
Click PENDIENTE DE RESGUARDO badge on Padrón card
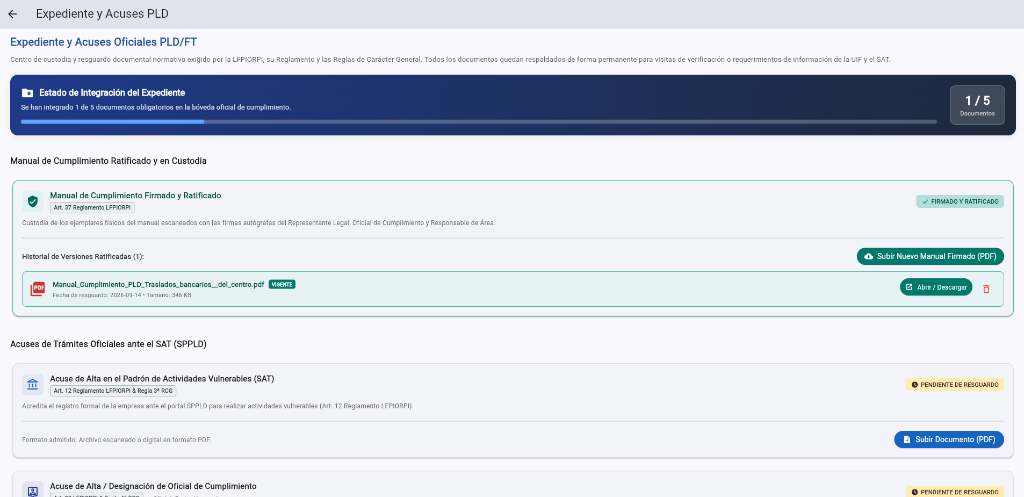(954, 385)
